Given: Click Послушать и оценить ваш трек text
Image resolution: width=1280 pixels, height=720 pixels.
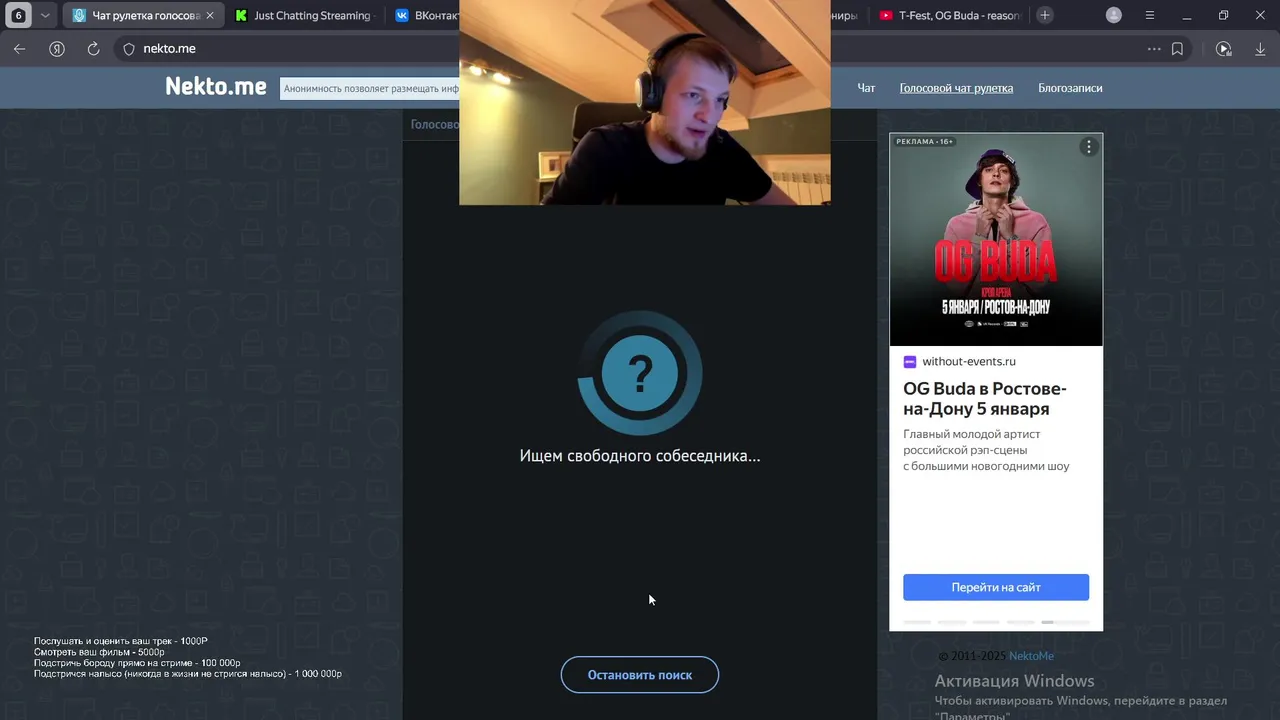Looking at the screenshot, I should [121, 641].
